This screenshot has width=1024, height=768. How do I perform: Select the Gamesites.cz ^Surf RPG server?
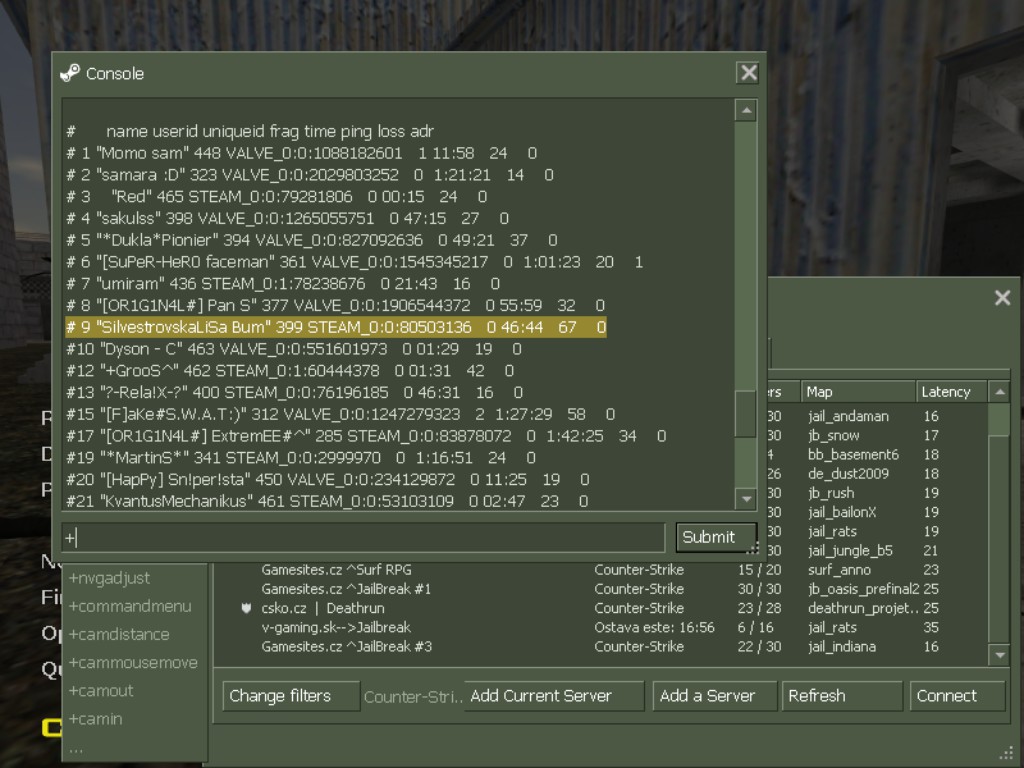point(601,569)
